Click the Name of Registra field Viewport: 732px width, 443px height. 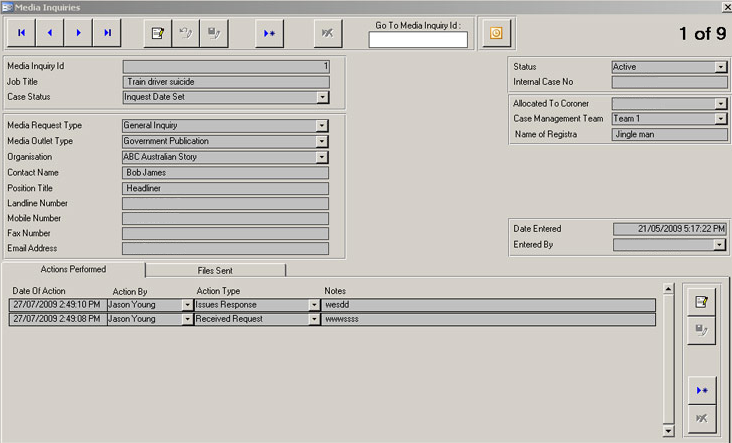coord(669,135)
